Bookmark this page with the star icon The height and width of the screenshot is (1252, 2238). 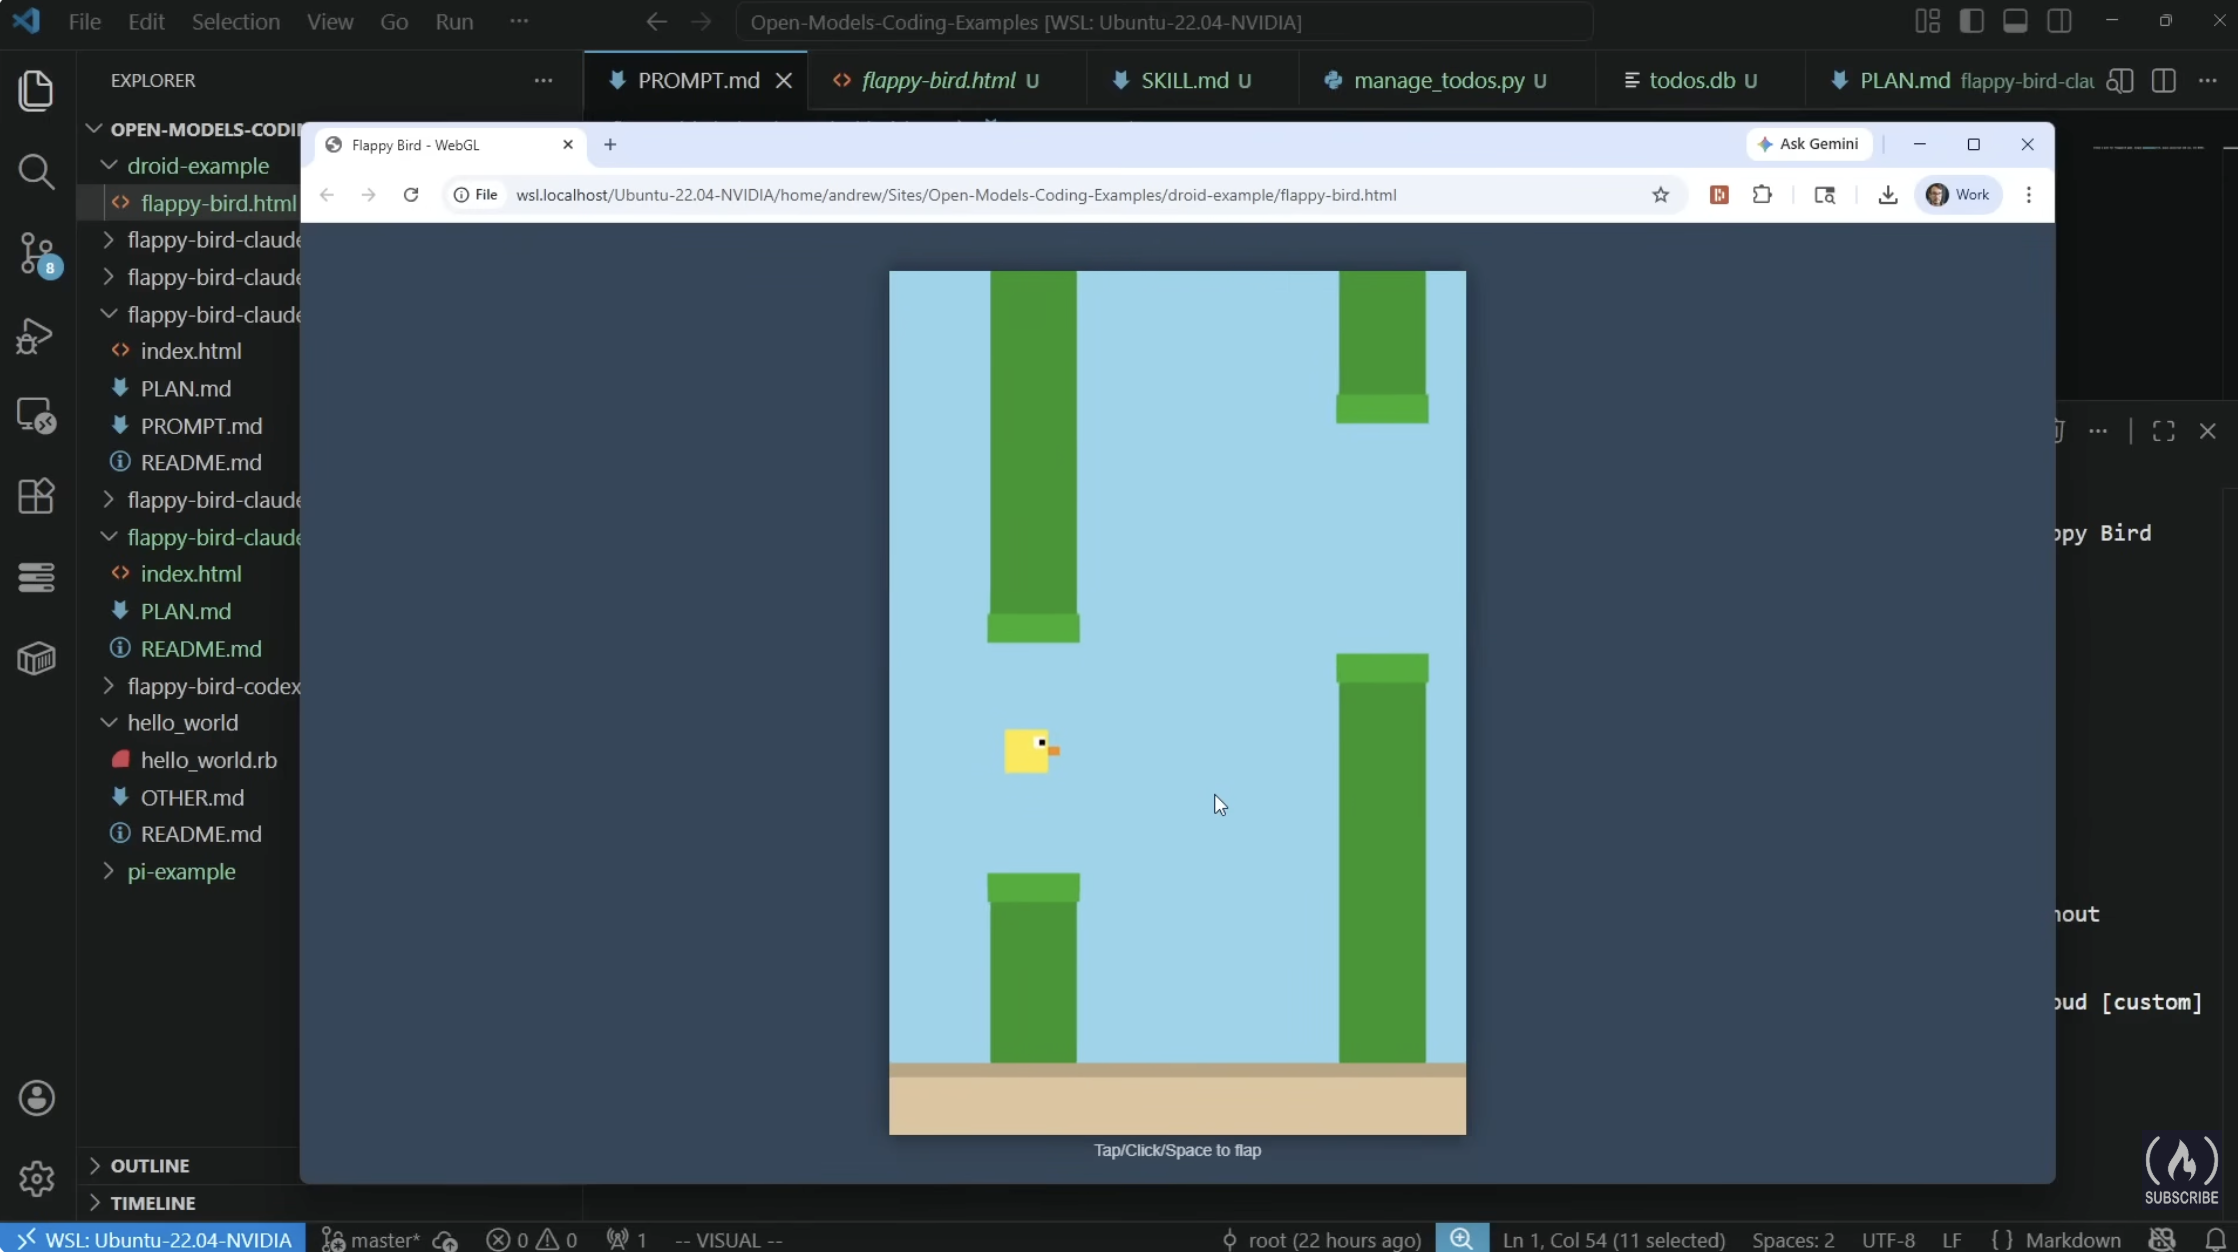click(x=1661, y=195)
